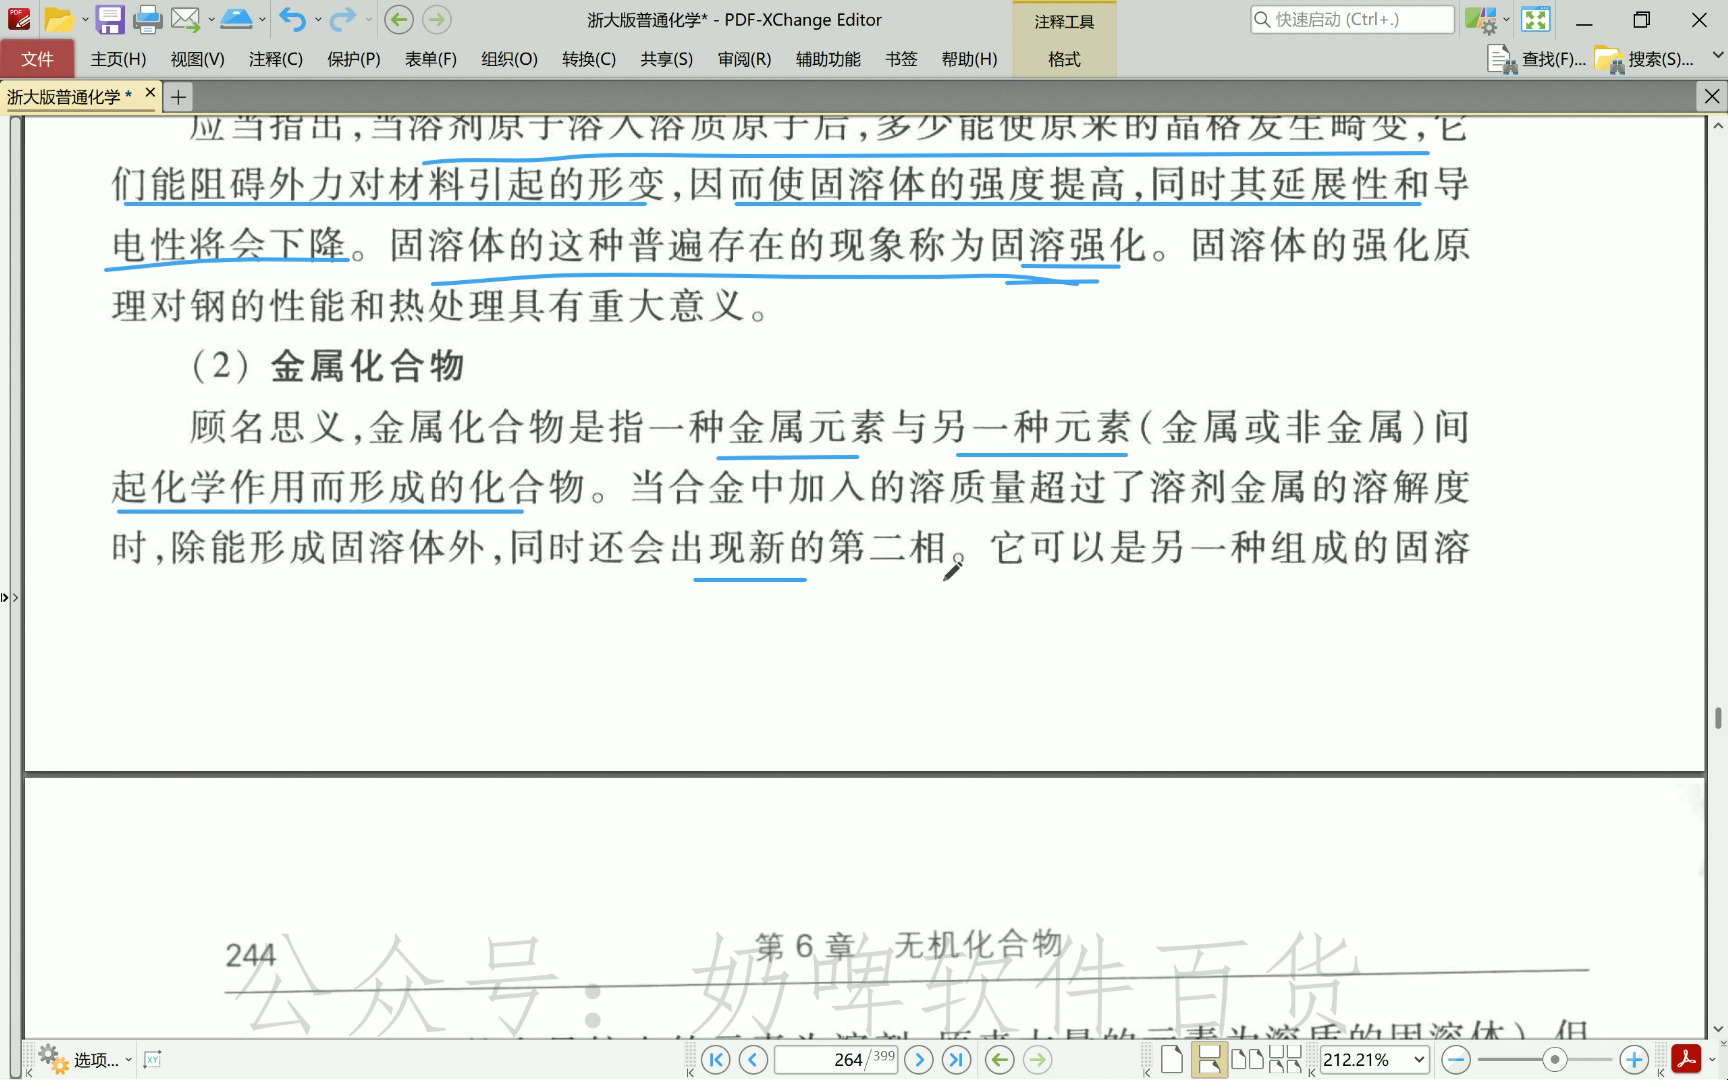Toggle full screen mode icon
Screen dimensions: 1728x1080
[x=1536, y=19]
